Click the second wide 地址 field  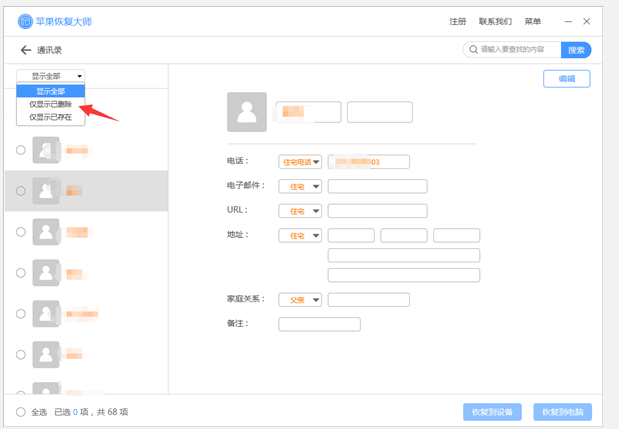(x=404, y=275)
